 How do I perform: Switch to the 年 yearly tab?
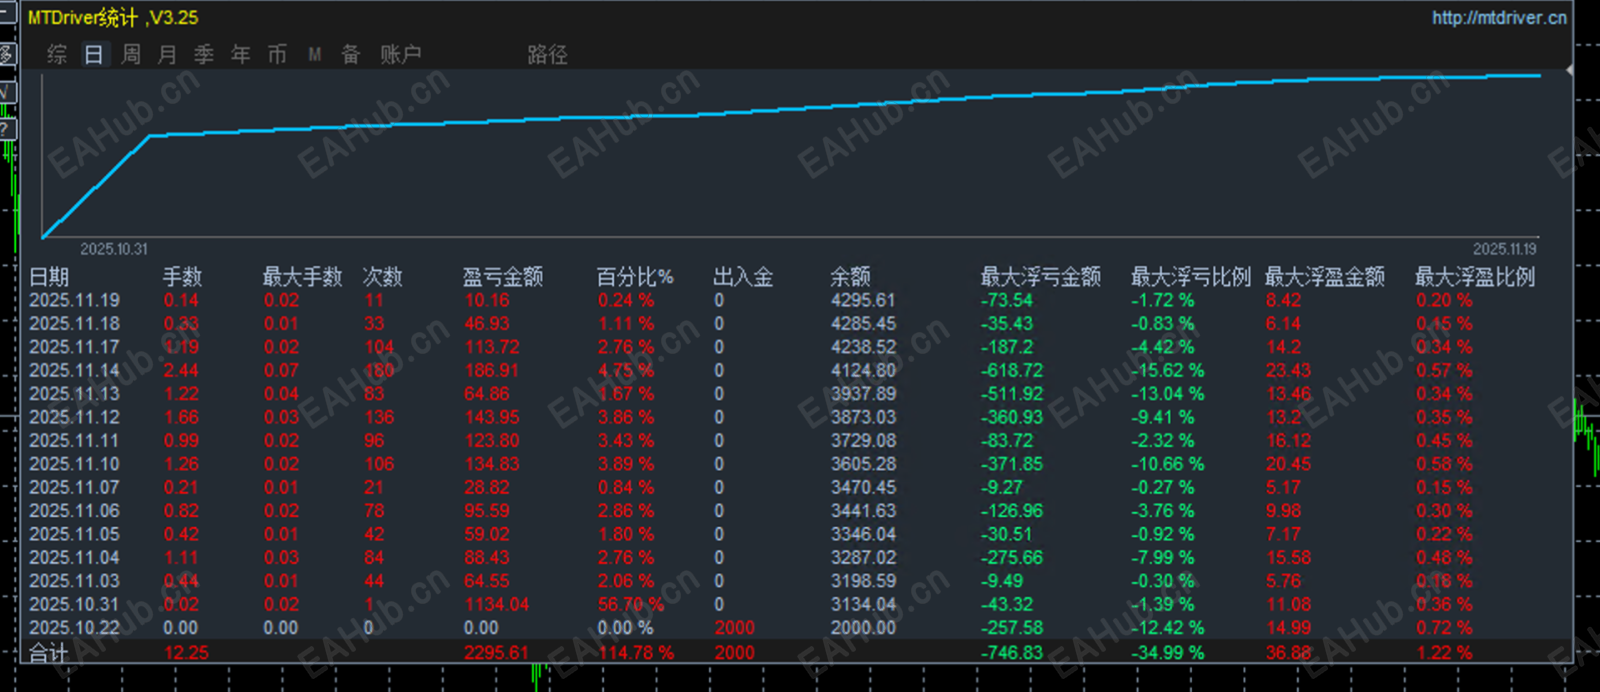click(x=241, y=55)
